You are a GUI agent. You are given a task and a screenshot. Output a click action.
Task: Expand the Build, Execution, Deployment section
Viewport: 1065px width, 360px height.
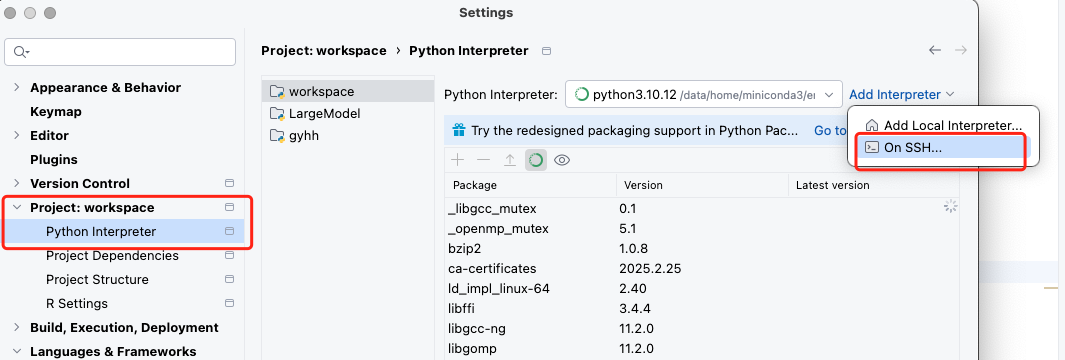click(x=17, y=328)
